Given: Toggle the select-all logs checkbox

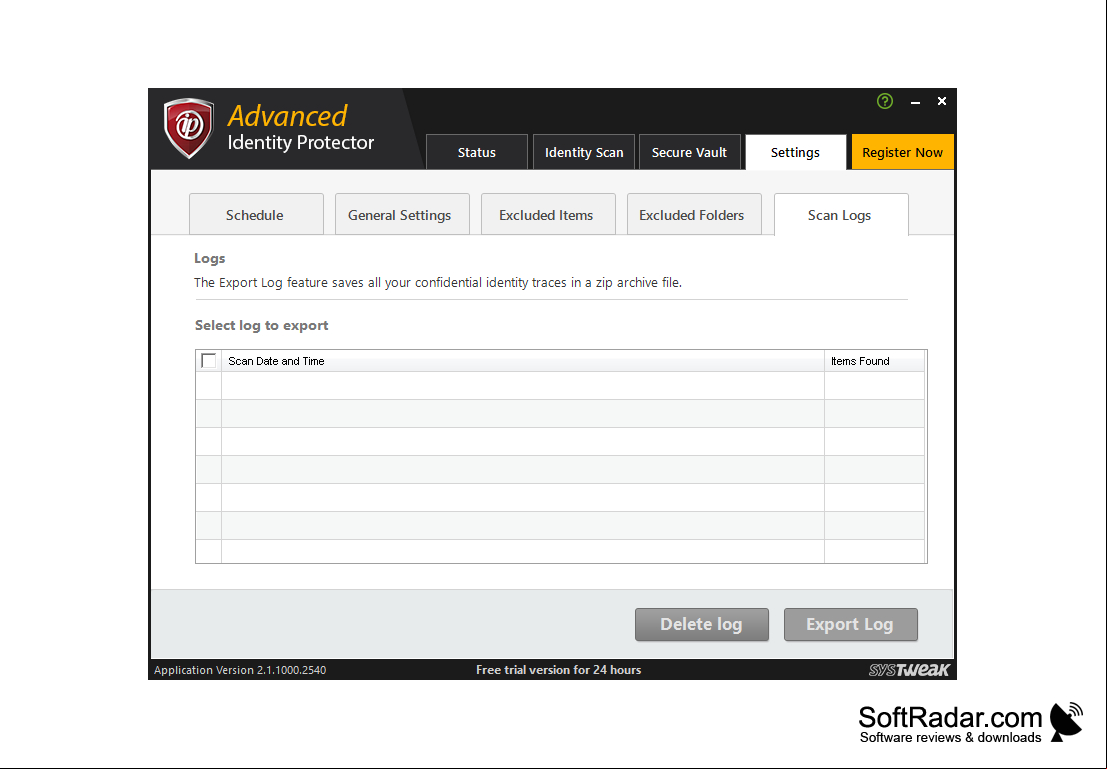Looking at the screenshot, I should click(x=208, y=361).
